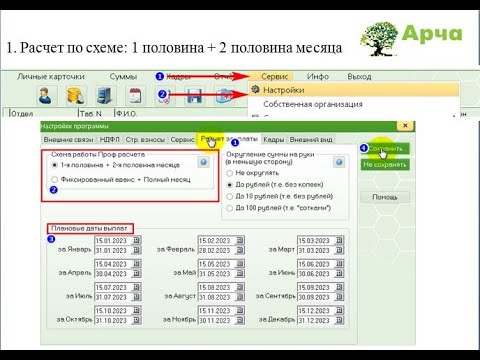Switch to the Кадры settings tab

coord(273,139)
